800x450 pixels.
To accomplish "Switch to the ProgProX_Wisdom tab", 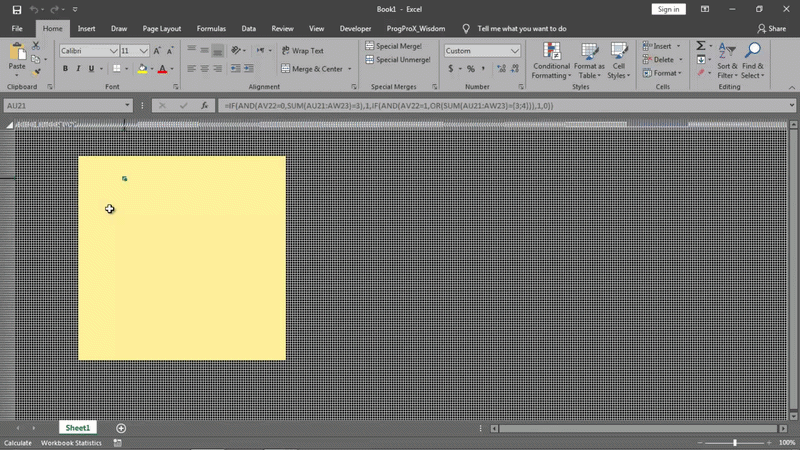I will 416,29.
